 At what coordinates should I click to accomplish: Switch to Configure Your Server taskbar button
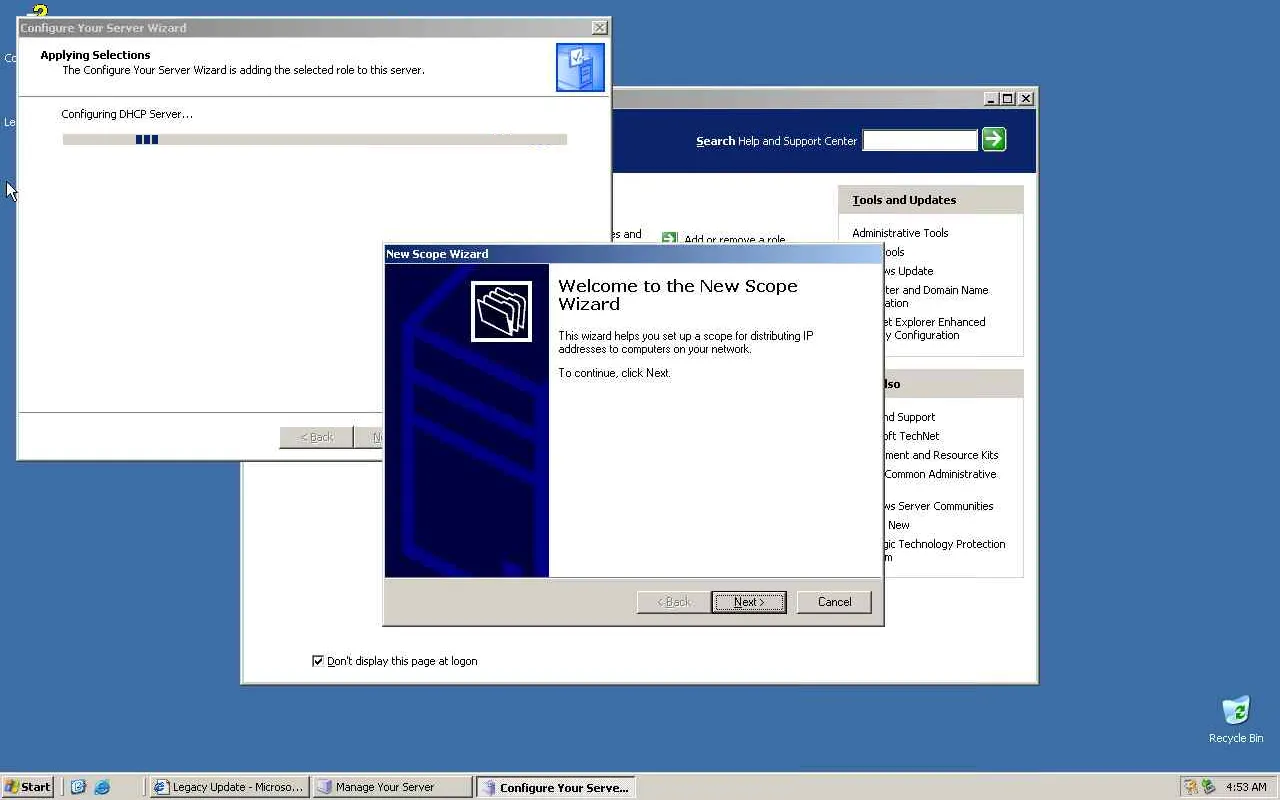point(556,787)
